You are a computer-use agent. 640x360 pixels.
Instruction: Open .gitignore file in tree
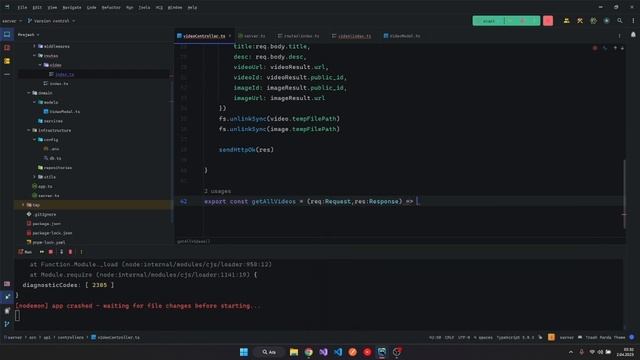pyautogui.click(x=41, y=214)
